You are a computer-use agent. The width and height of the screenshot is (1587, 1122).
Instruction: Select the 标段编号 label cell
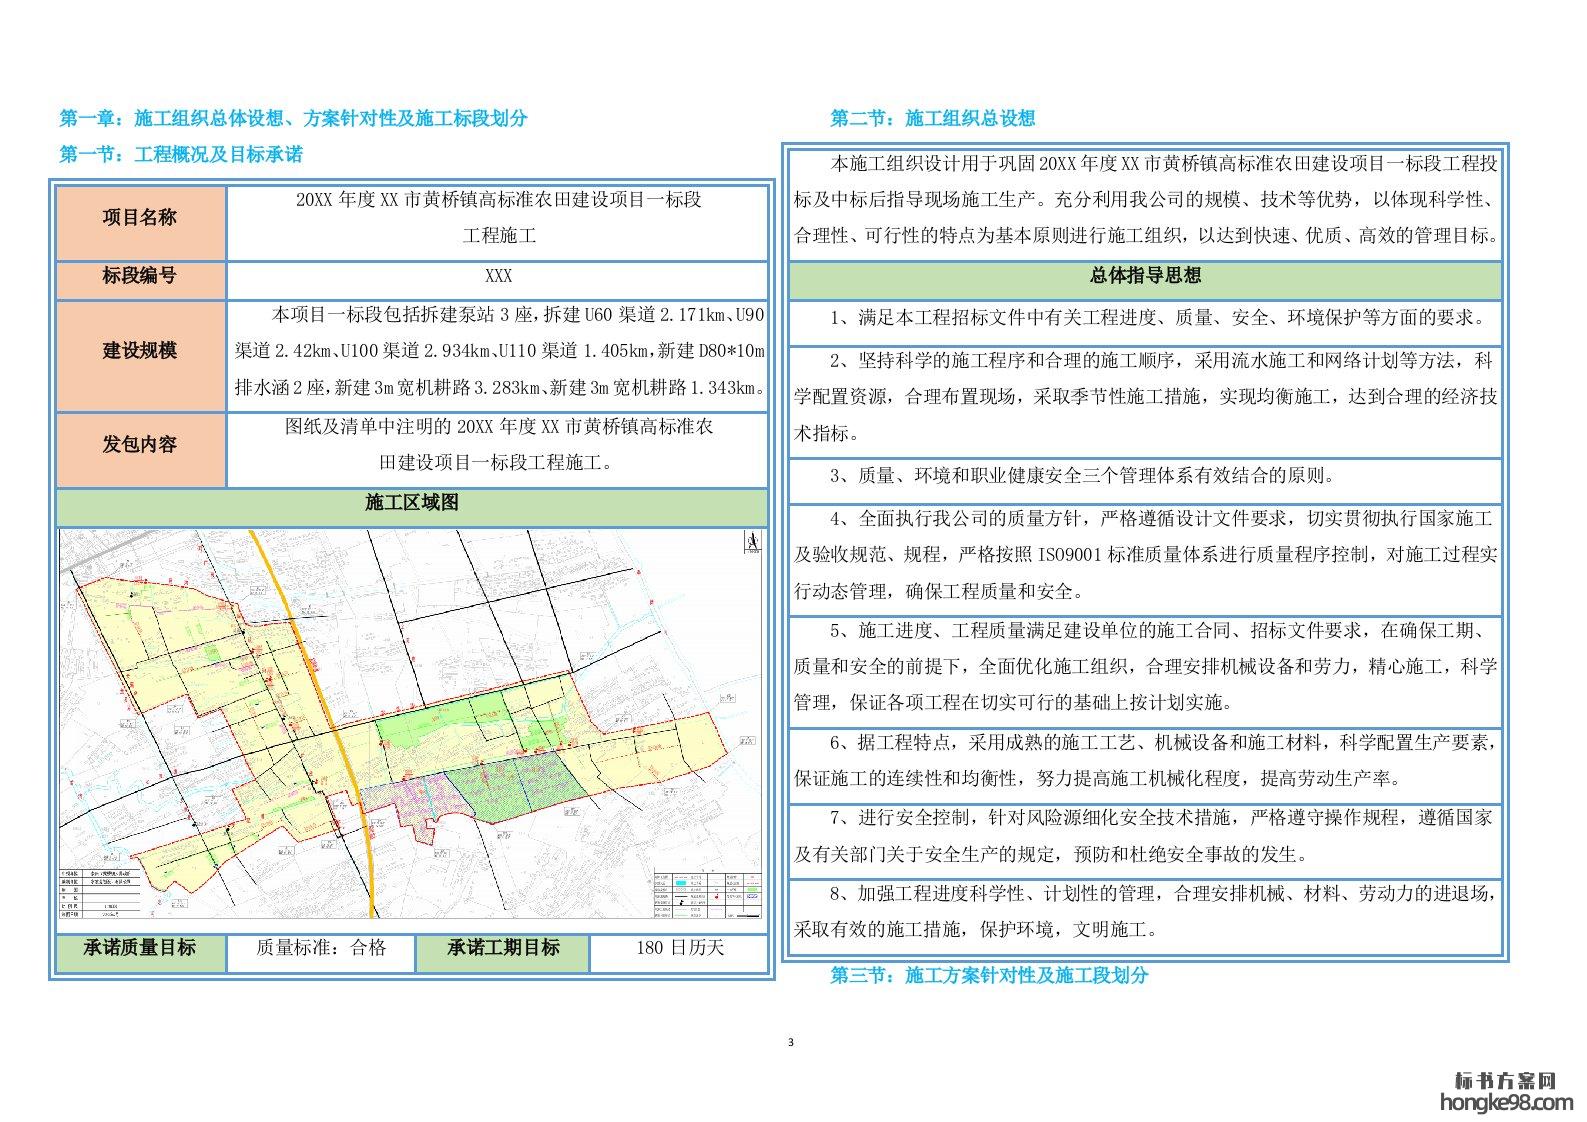point(140,276)
